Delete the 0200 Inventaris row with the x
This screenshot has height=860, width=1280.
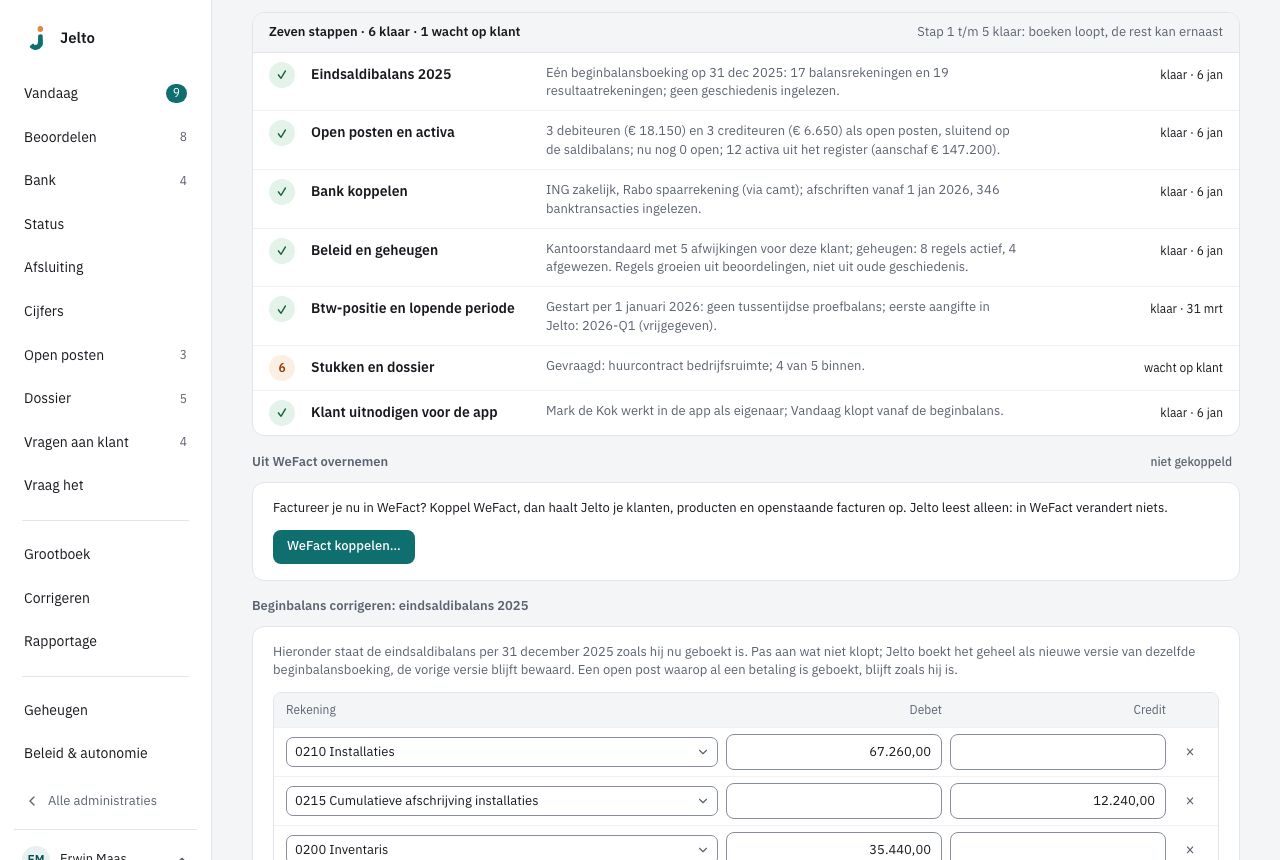tap(1190, 850)
